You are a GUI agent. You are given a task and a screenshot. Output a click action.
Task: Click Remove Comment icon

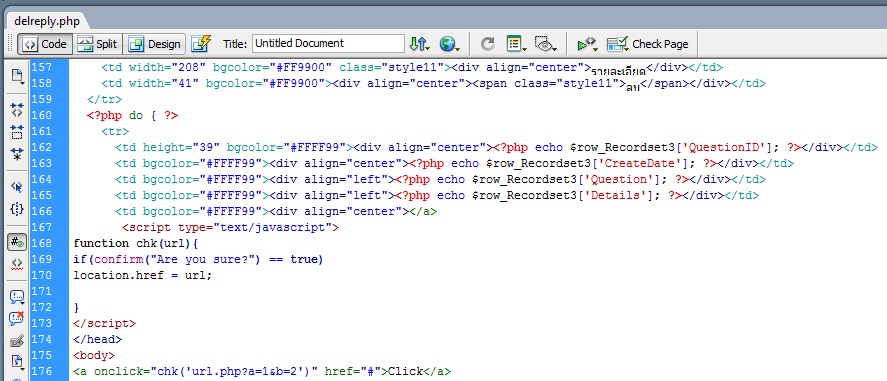click(17, 319)
